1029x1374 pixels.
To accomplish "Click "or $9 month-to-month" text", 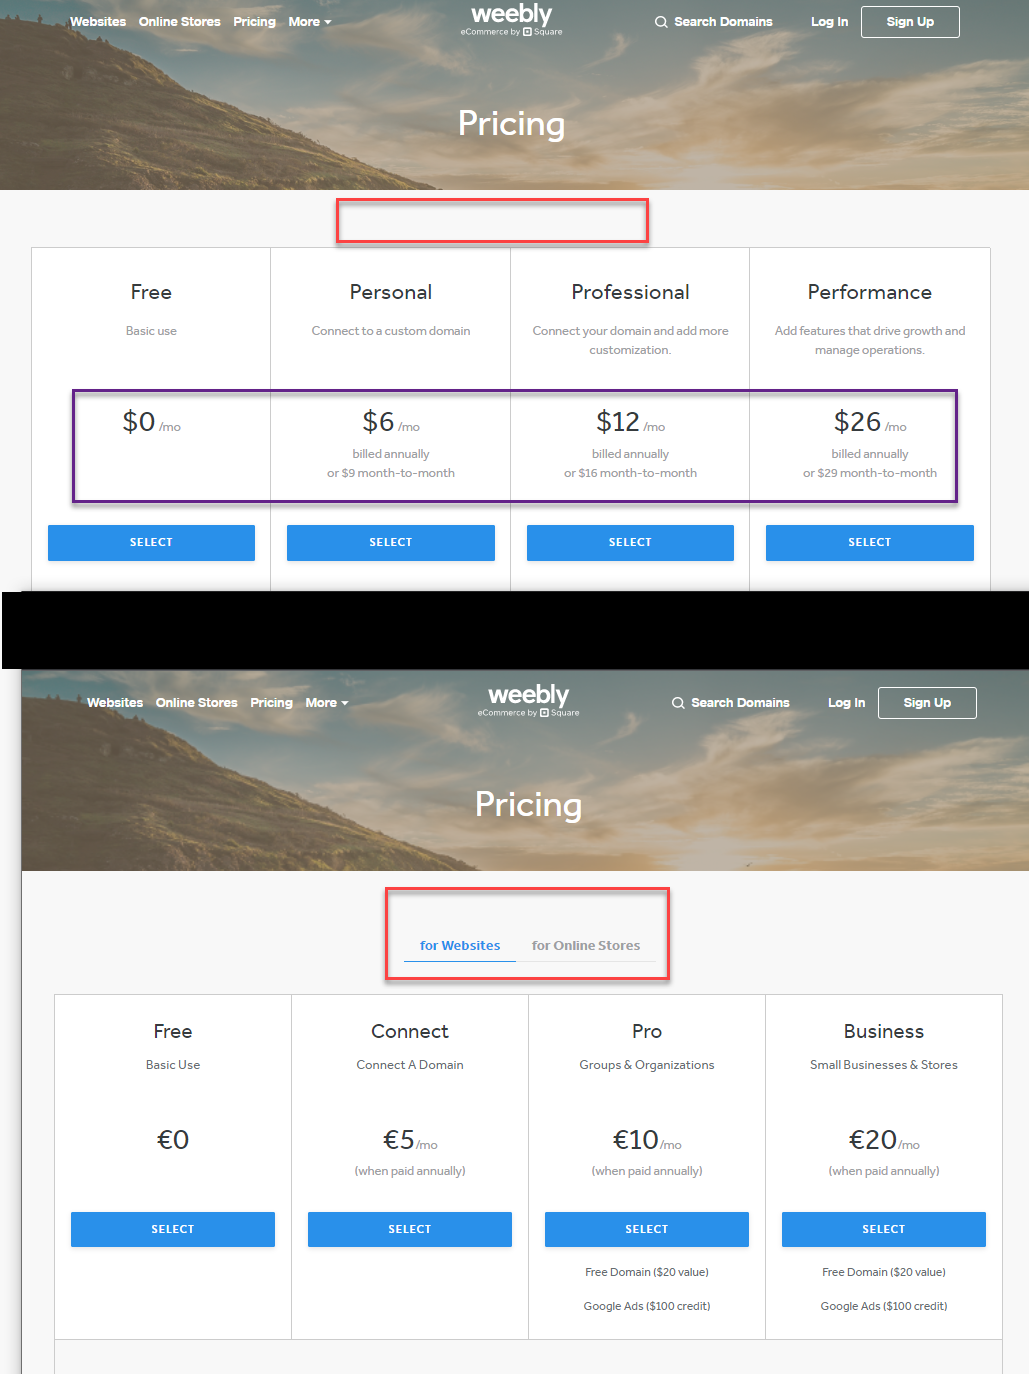I will pyautogui.click(x=391, y=474).
